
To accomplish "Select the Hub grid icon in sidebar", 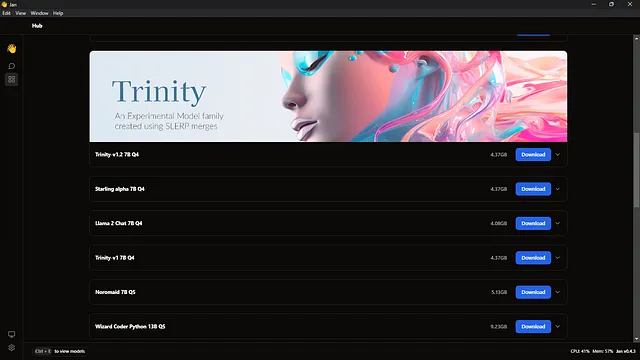I will tap(11, 79).
